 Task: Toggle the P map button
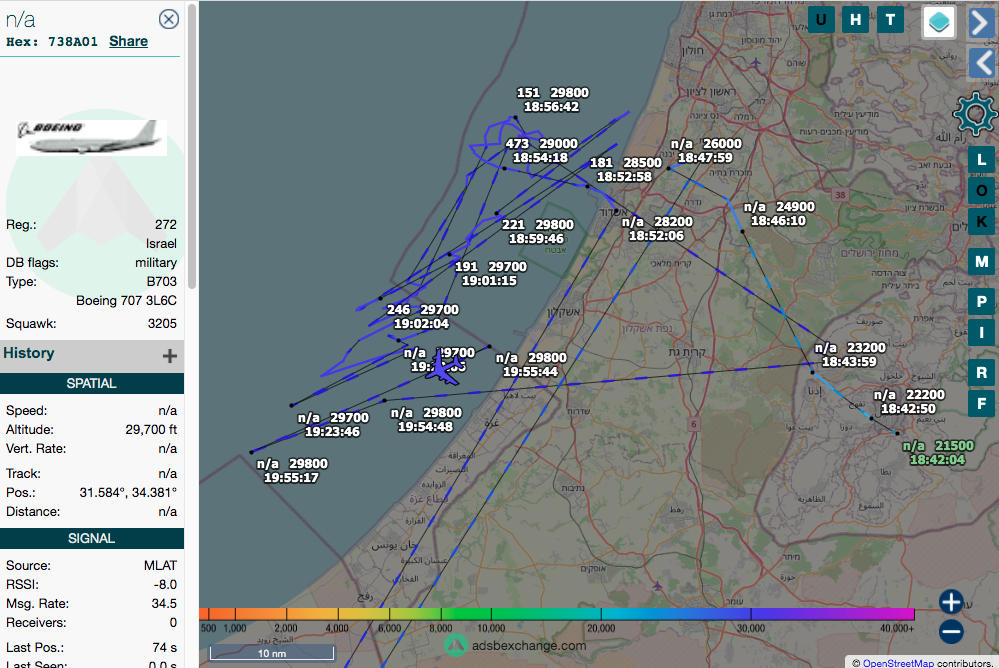(981, 301)
